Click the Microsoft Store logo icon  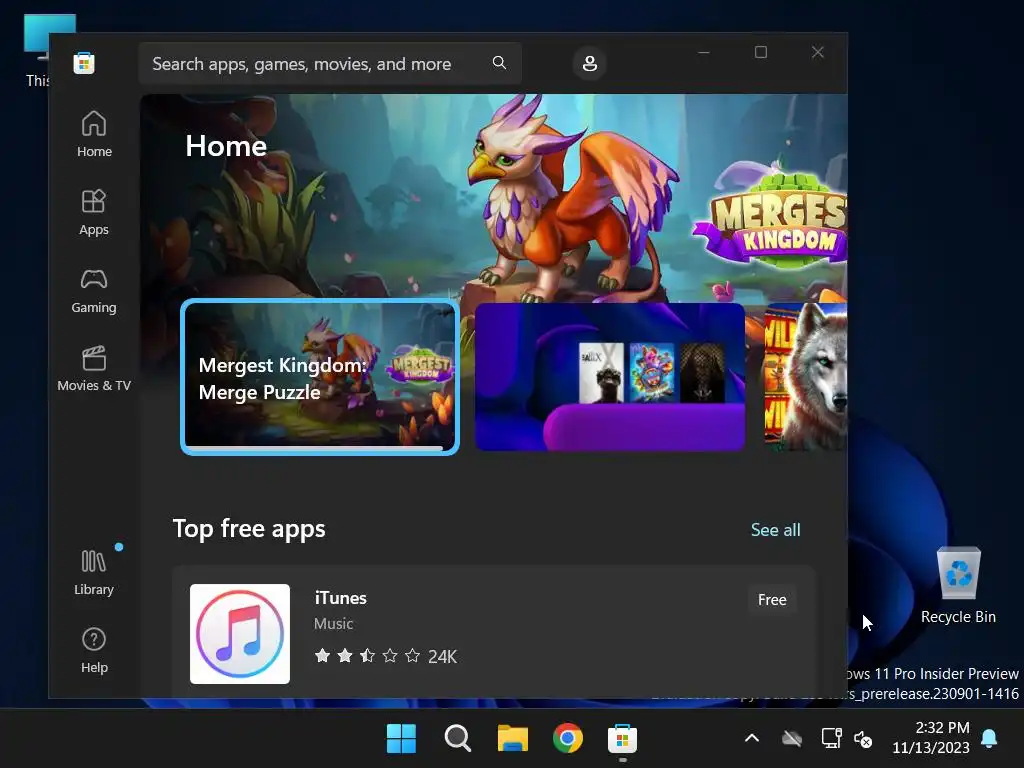(84, 63)
